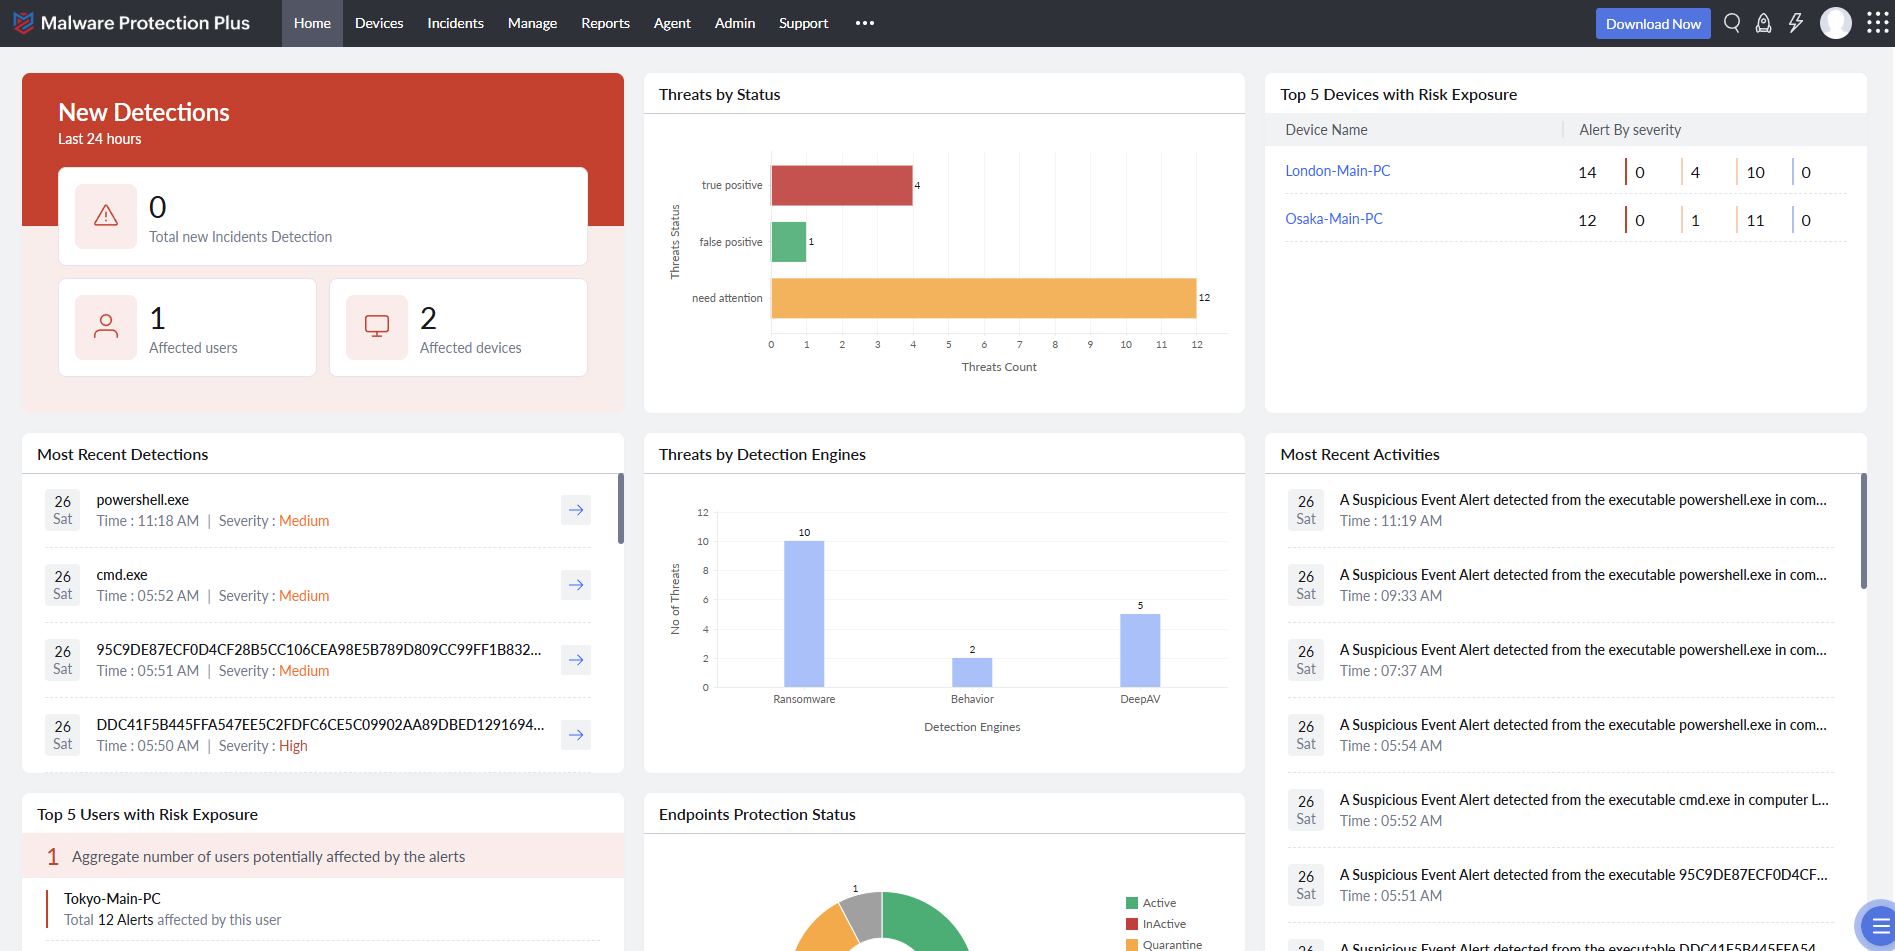
Task: Open arrow for 95C9DE87ECF0D4CF detection
Action: [x=576, y=660]
